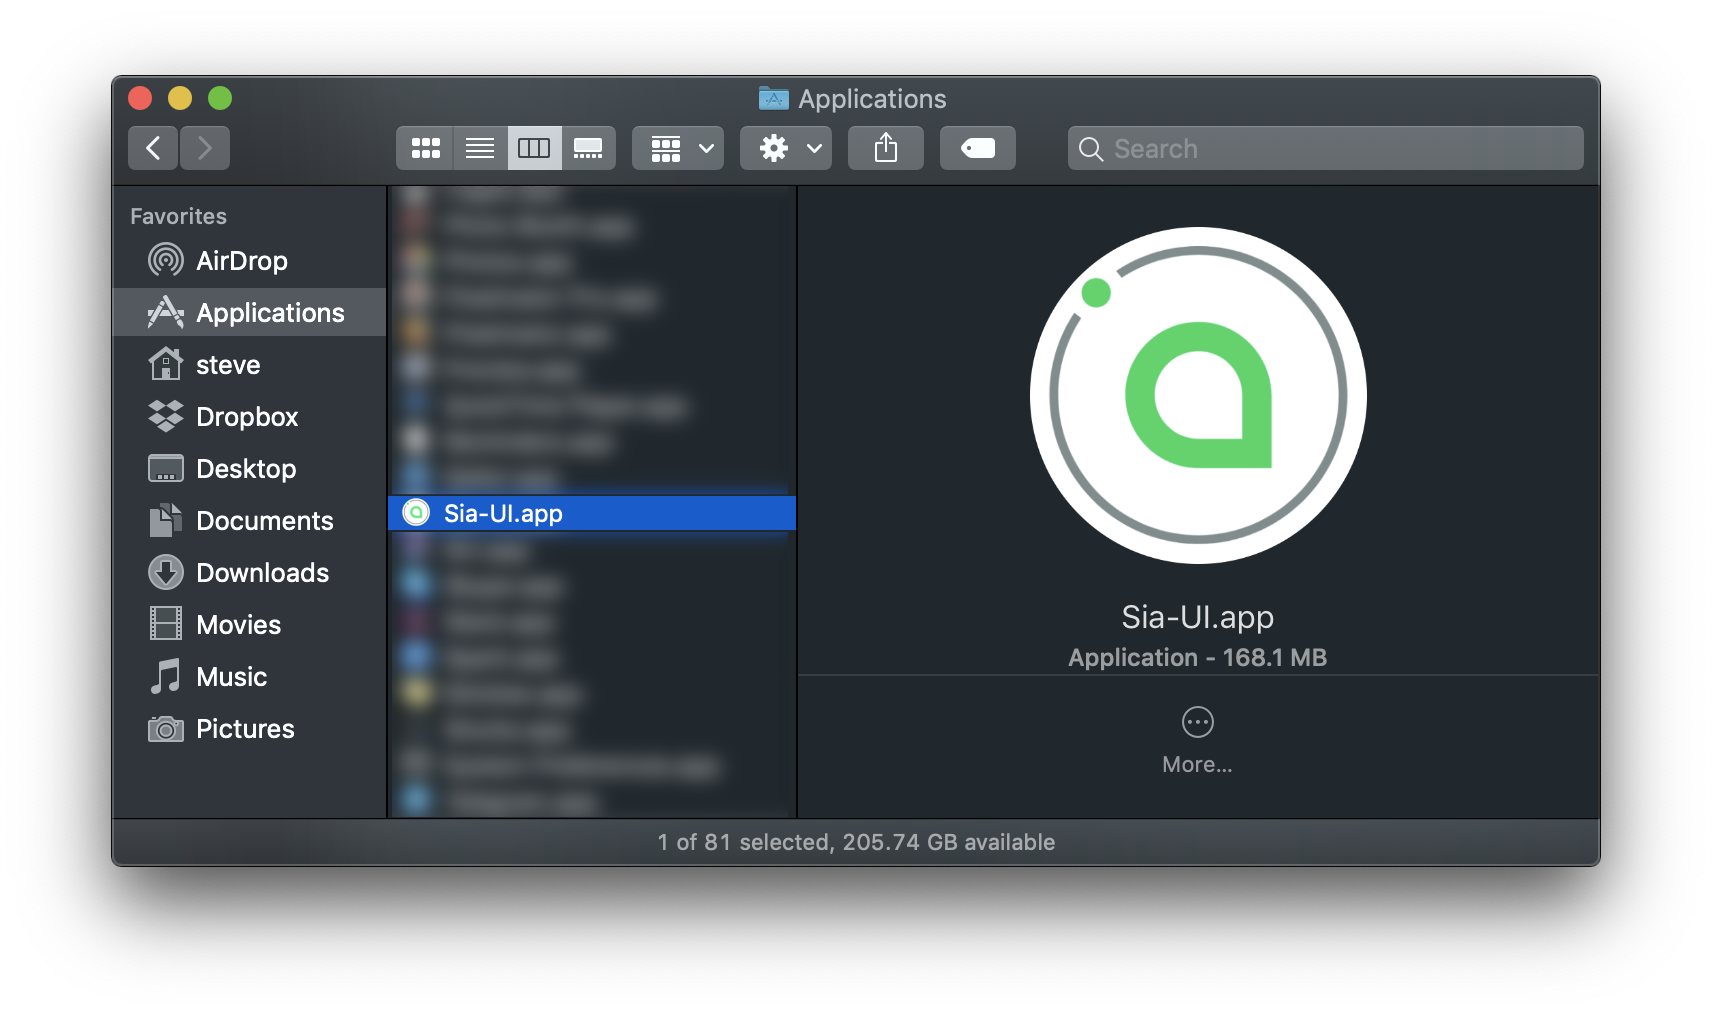Minimize the Finder window
The image size is (1712, 1014).
point(180,98)
